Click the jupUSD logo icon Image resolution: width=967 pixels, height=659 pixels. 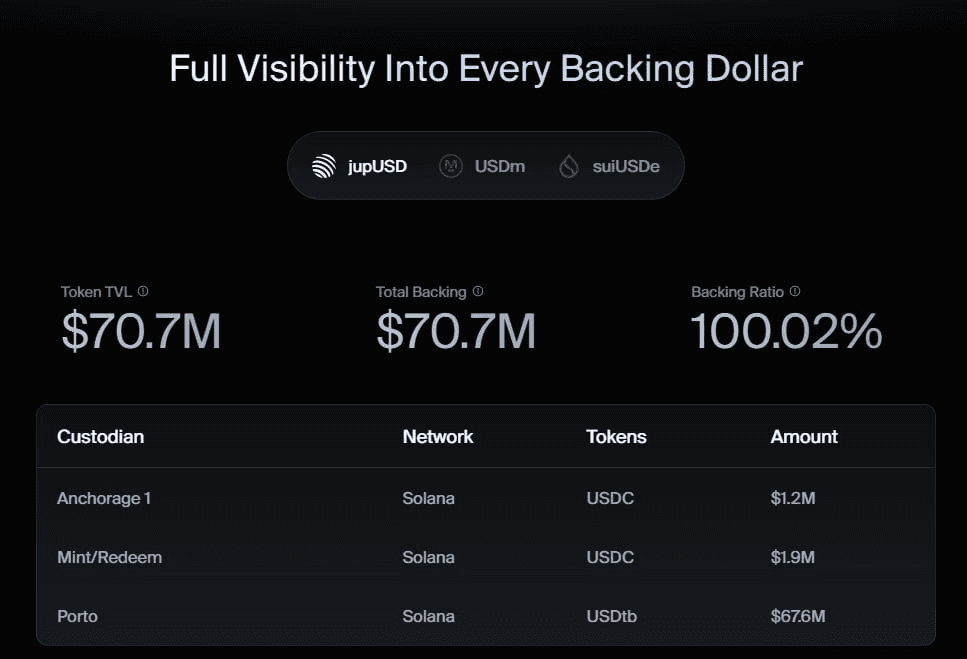pos(323,166)
